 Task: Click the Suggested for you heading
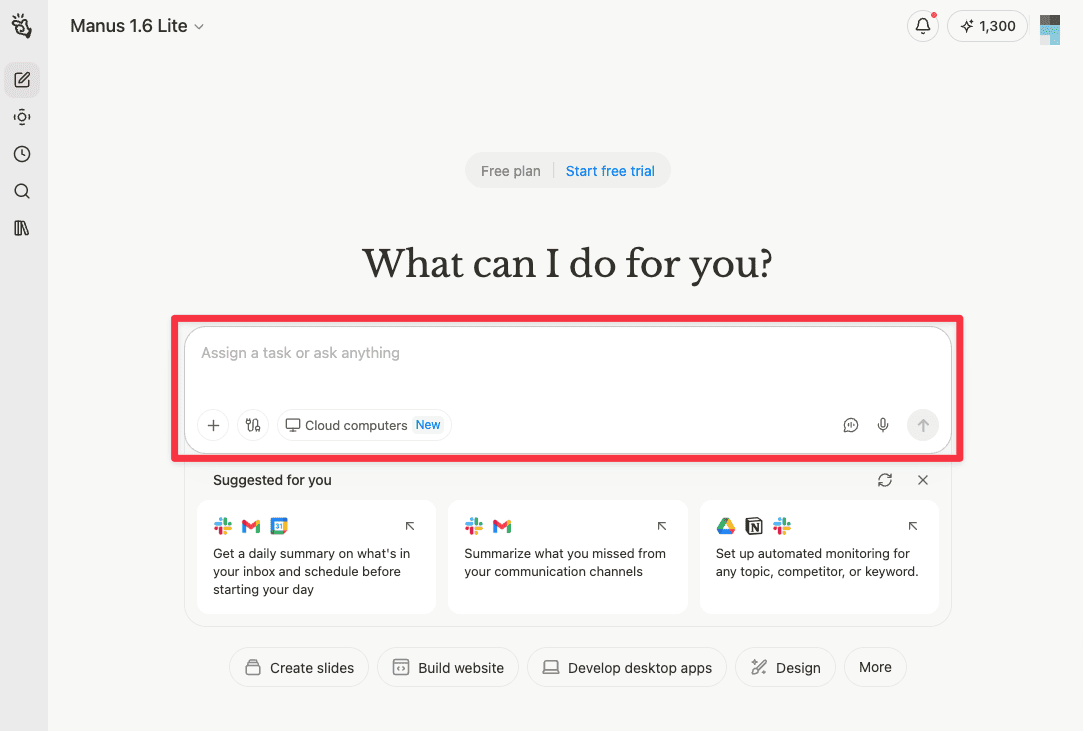coord(272,480)
